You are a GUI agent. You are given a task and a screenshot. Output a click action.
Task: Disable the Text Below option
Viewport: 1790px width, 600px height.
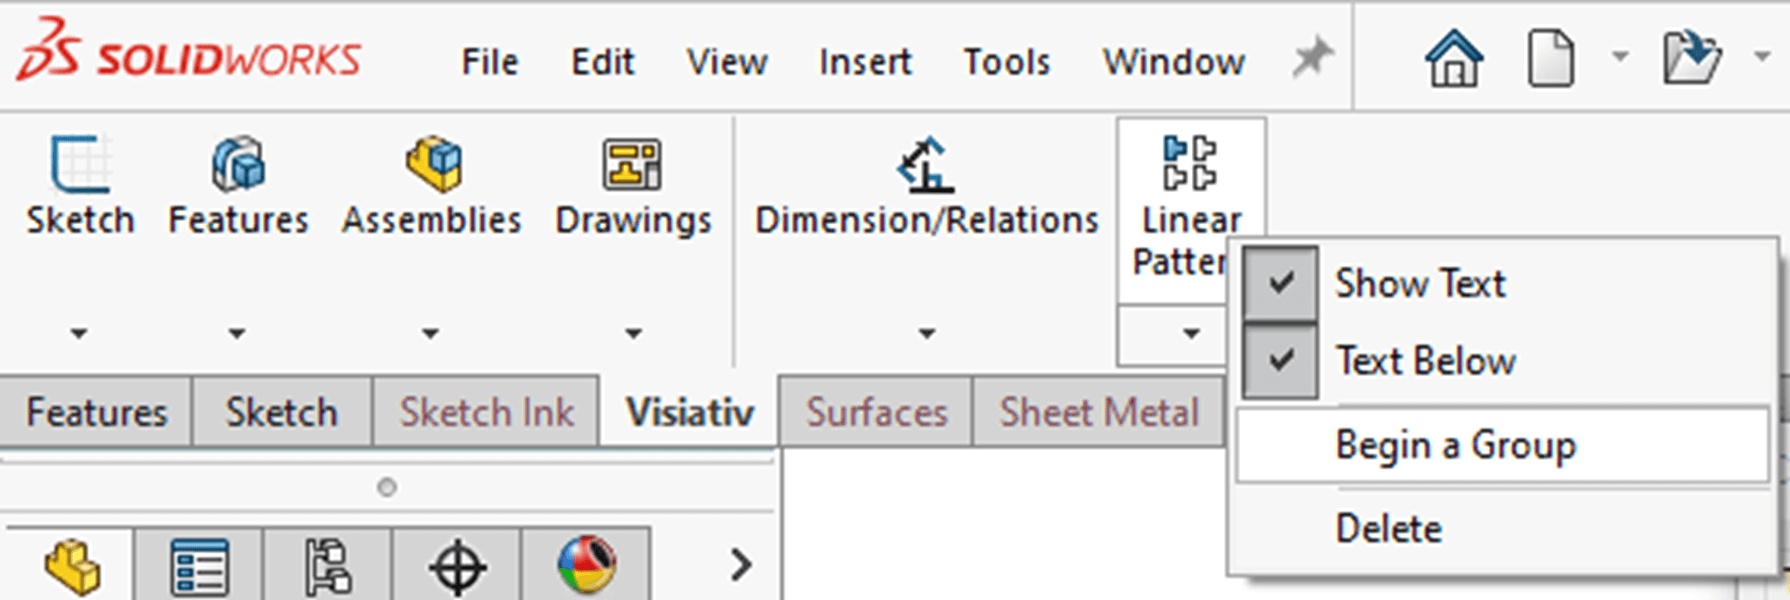[1425, 360]
